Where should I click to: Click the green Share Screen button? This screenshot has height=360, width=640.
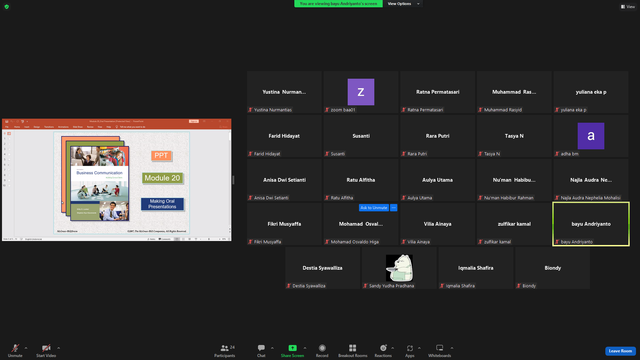[292, 350]
